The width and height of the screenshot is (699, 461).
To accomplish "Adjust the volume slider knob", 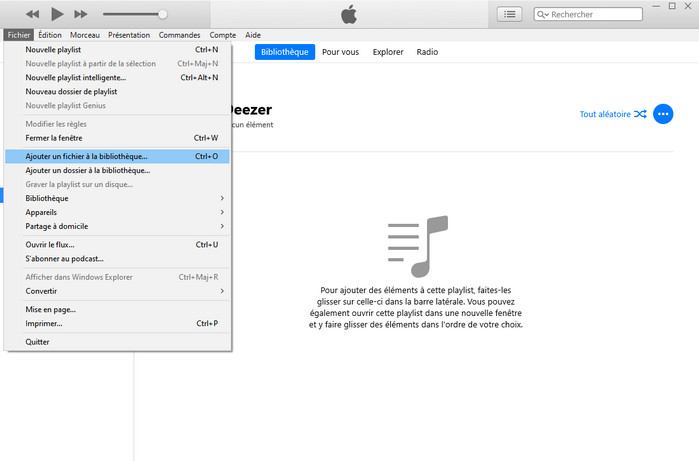I will tap(163, 14).
